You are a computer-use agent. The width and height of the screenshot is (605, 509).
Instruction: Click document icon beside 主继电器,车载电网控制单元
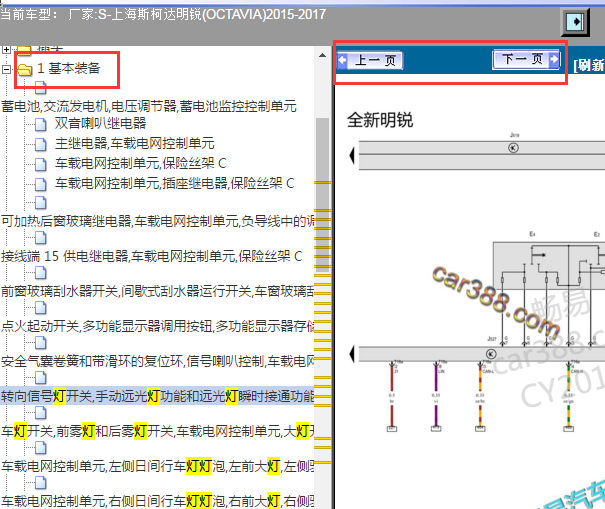click(41, 144)
